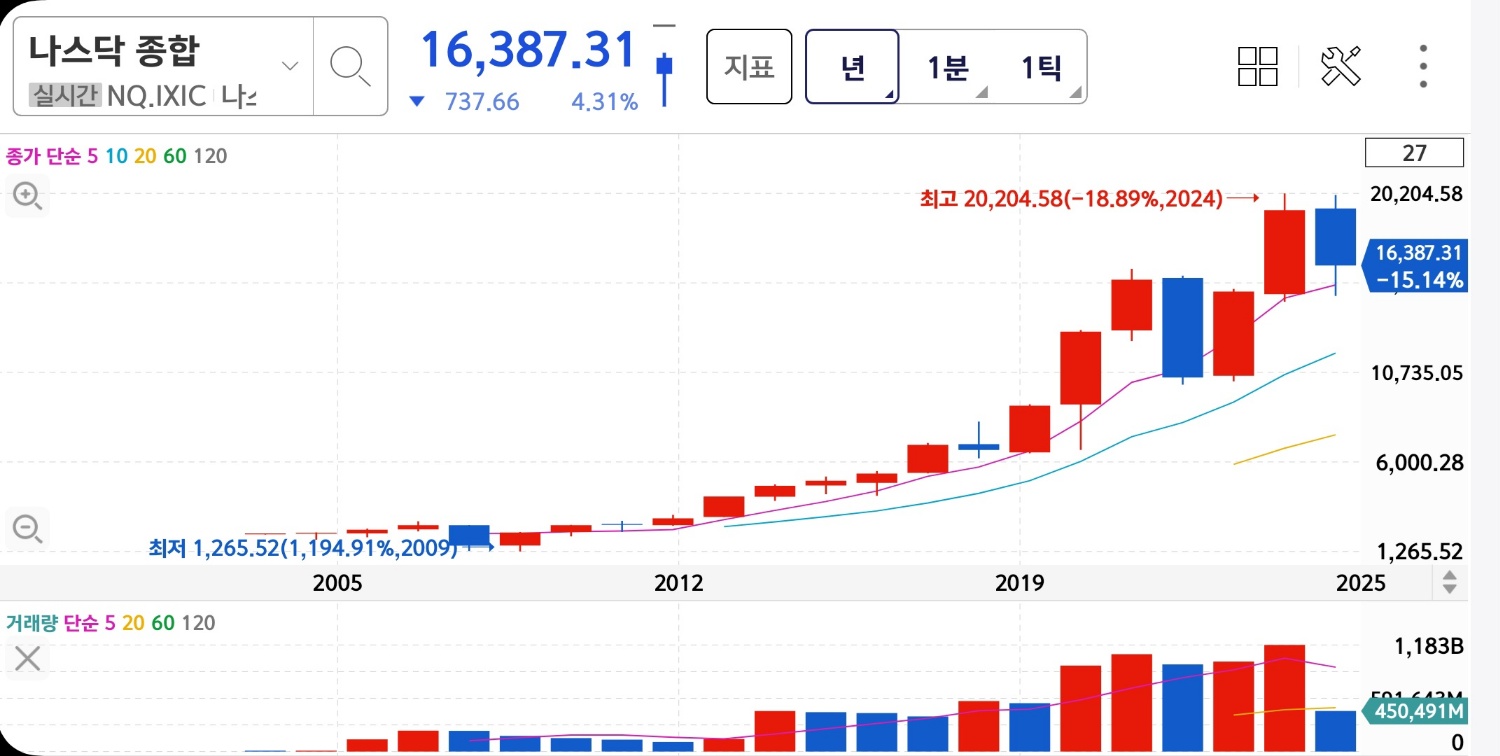Open the multi-chart grid layout icon
Screen dimensions: 1500x756
click(1258, 66)
